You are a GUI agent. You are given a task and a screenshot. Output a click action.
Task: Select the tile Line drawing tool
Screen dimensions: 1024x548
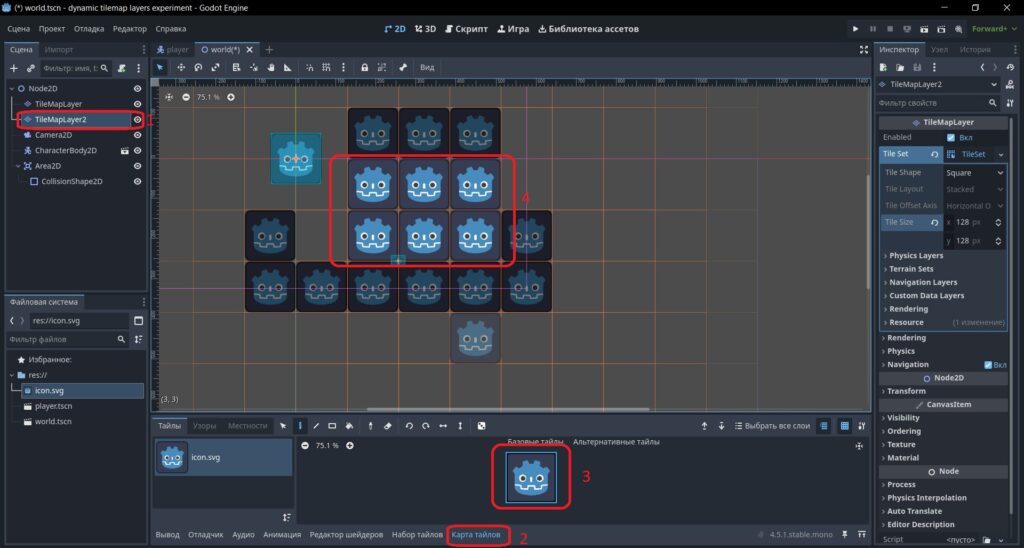tap(316, 426)
